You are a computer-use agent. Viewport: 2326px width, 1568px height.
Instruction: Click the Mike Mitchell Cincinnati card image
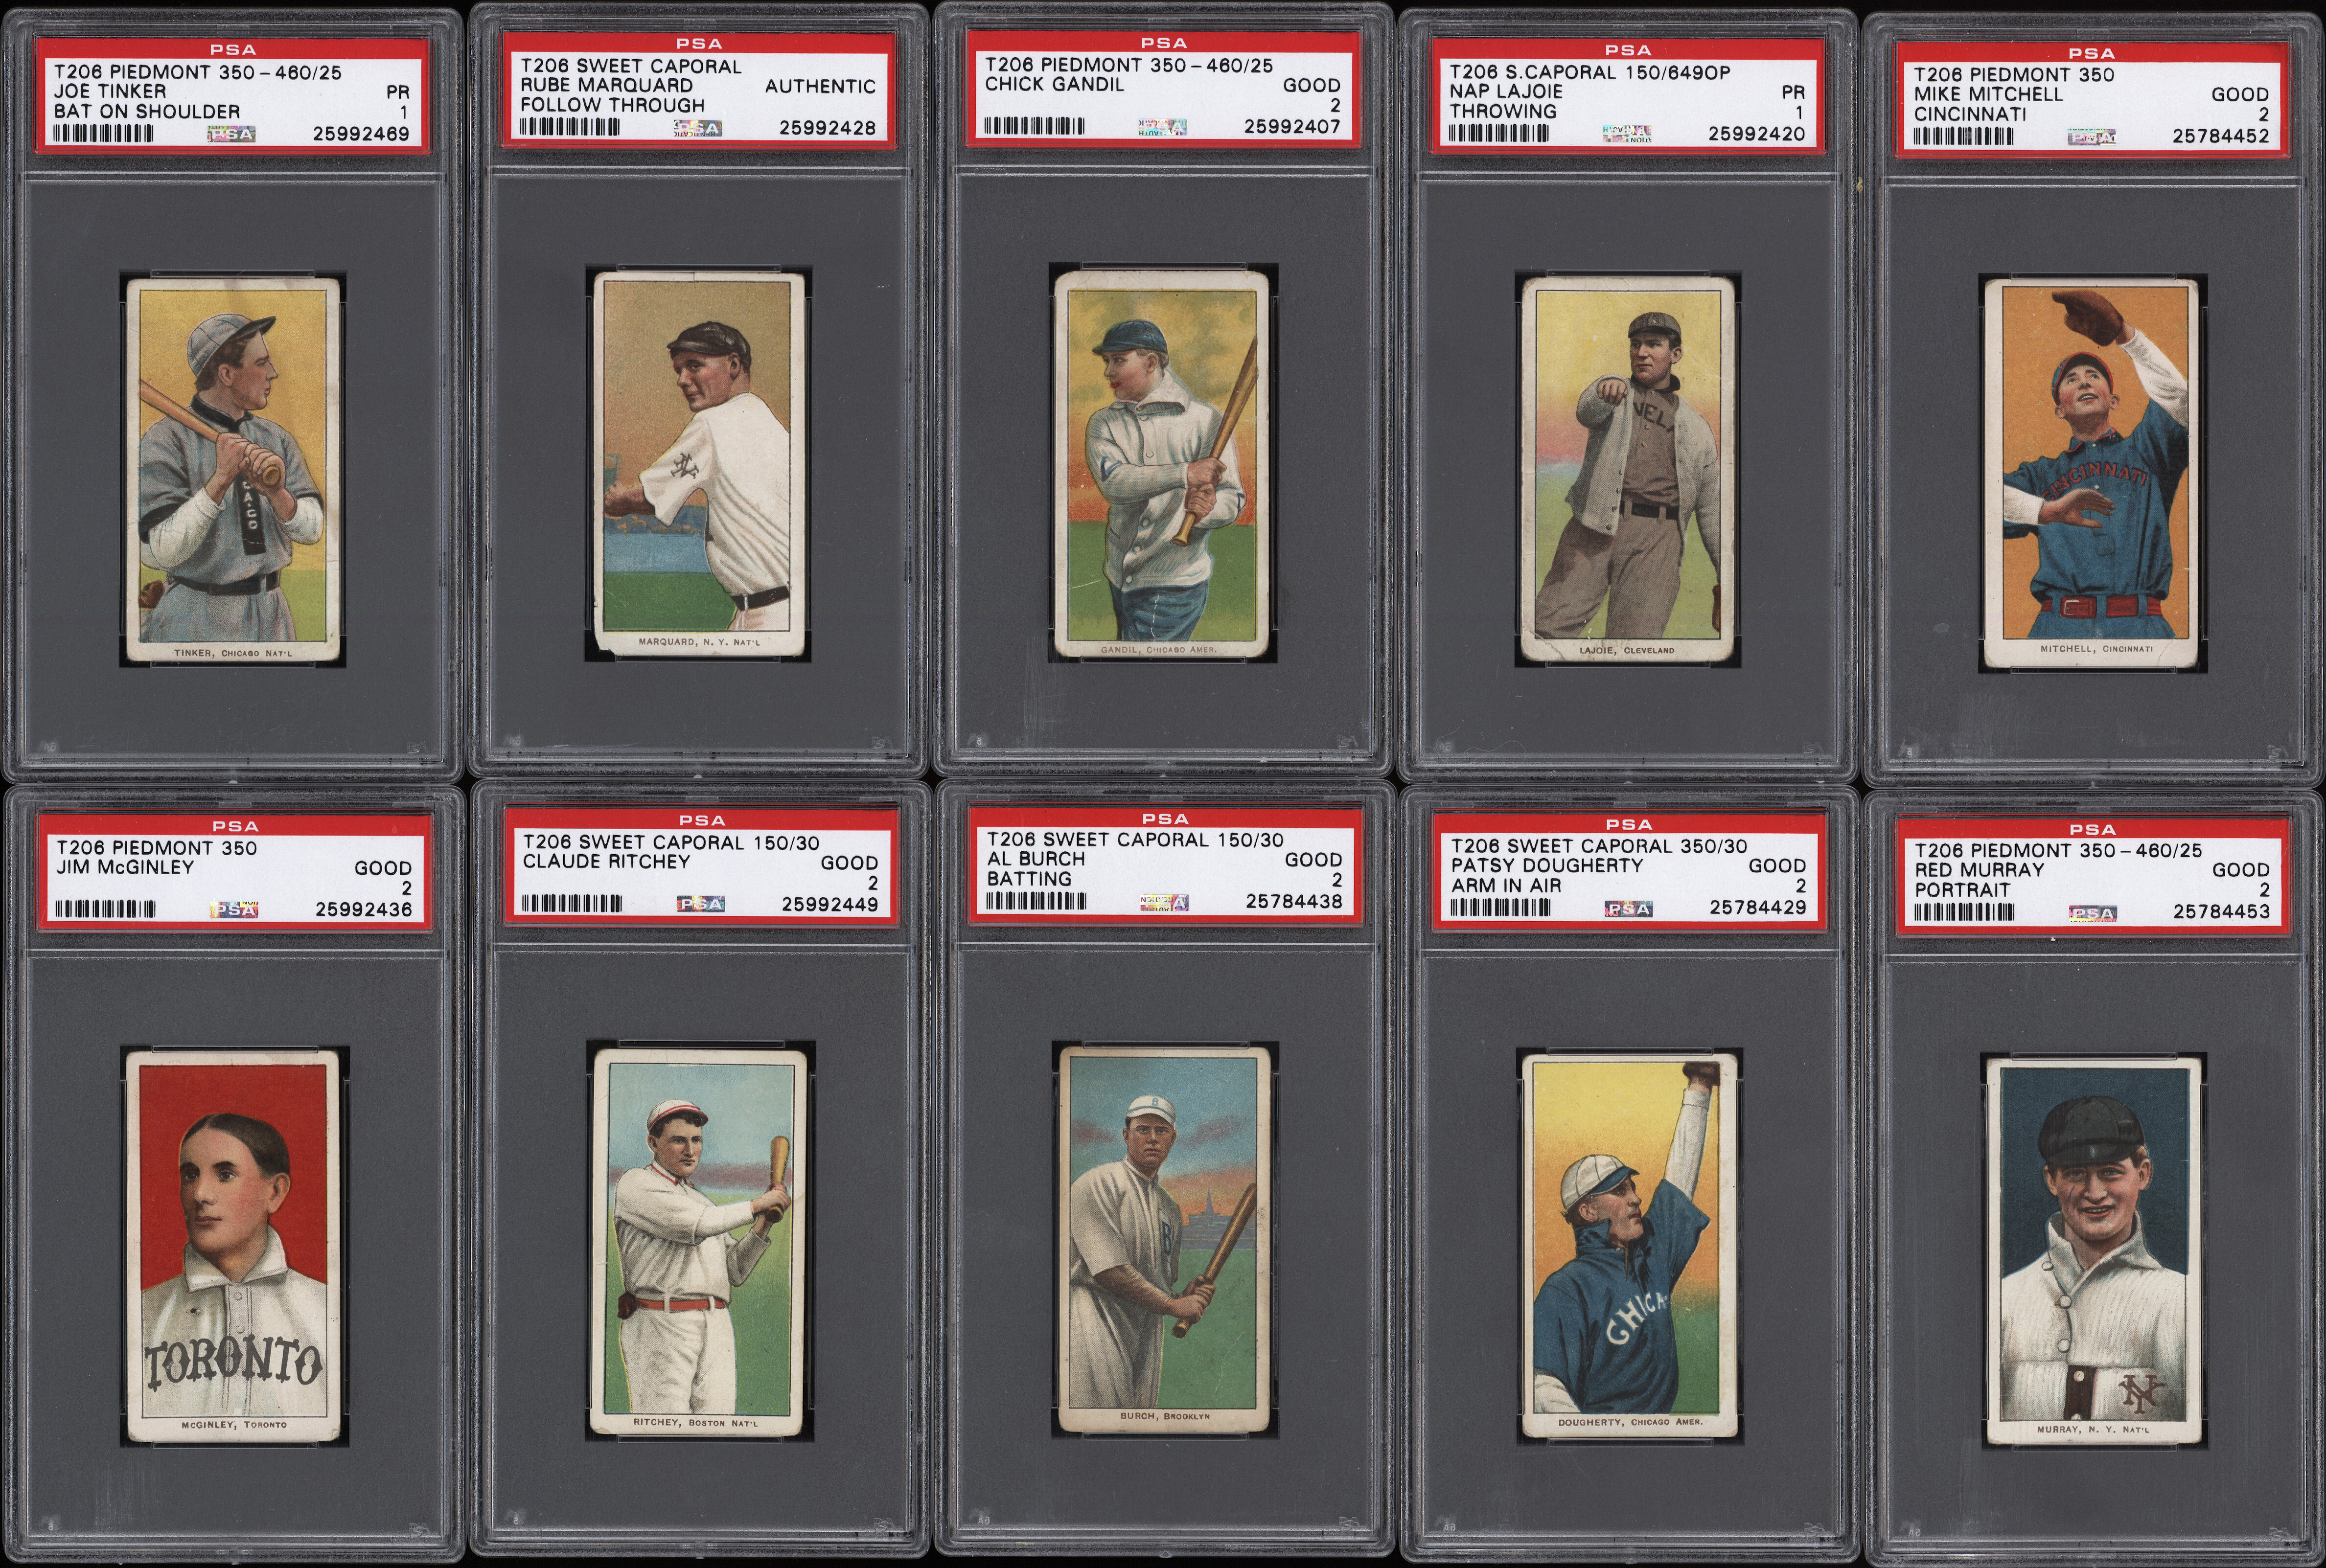coord(2091,474)
